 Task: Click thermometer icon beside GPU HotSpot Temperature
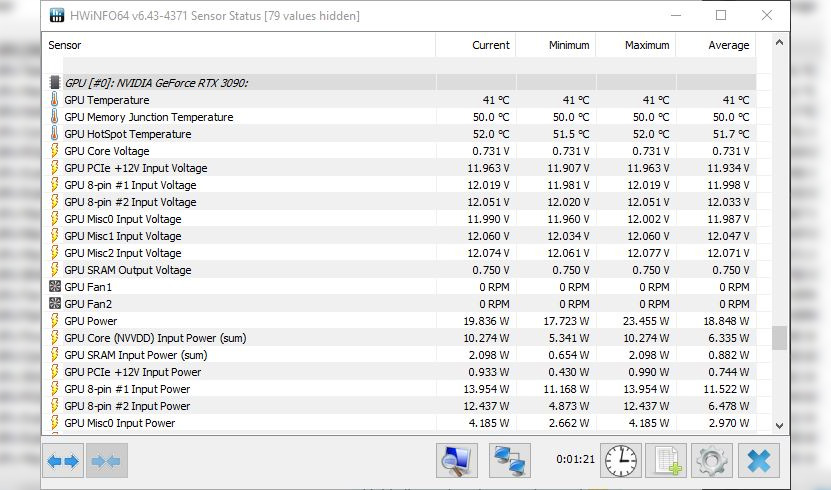(54, 133)
